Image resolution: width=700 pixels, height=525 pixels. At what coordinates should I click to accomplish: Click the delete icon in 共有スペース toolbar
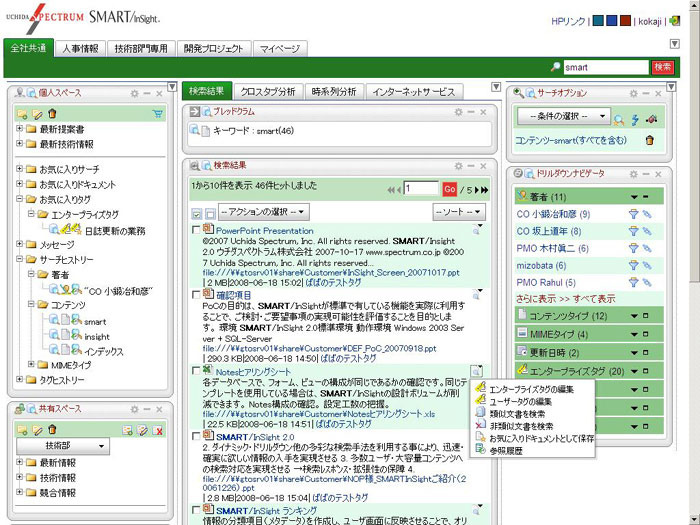coord(158,430)
